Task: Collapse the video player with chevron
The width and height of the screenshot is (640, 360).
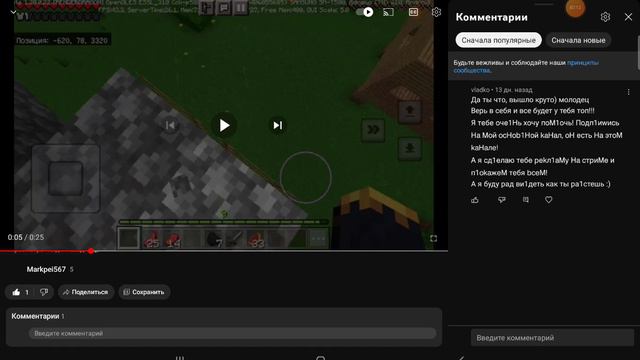Action: coord(13,12)
